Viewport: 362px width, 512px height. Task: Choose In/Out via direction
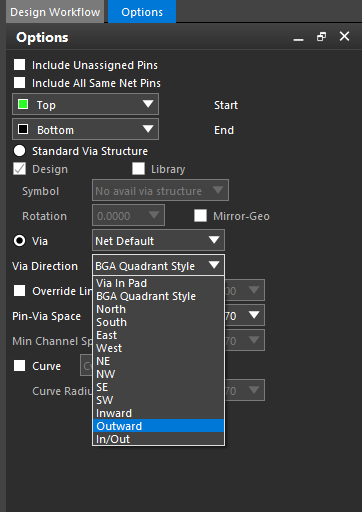(158, 439)
